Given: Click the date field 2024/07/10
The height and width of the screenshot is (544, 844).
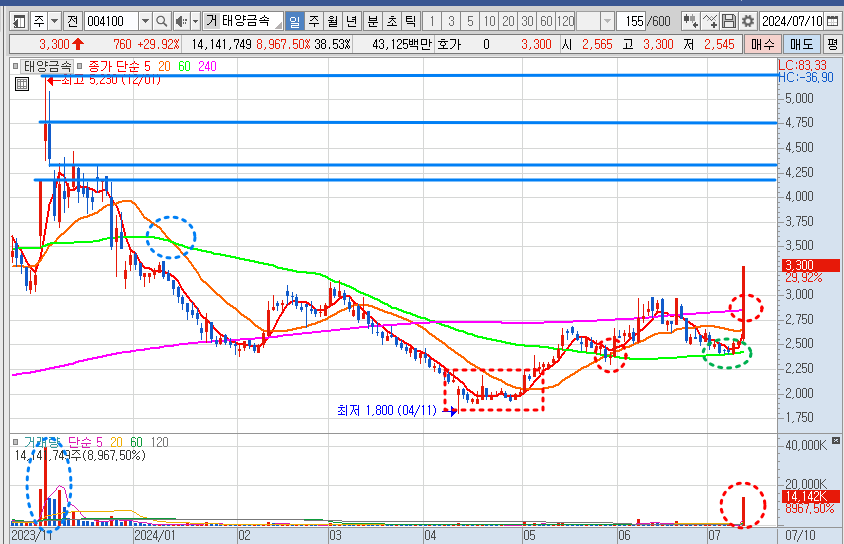Looking at the screenshot, I should coord(792,22).
